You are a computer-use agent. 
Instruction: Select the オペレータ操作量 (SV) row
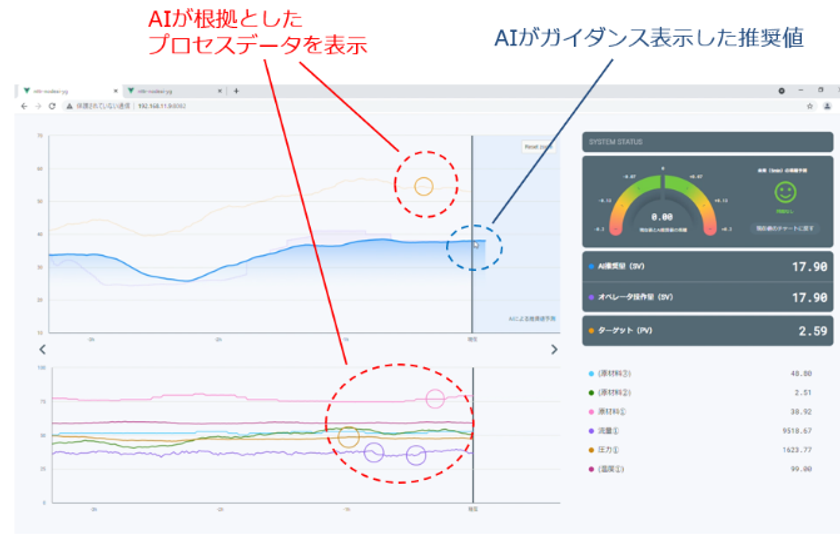point(707,297)
